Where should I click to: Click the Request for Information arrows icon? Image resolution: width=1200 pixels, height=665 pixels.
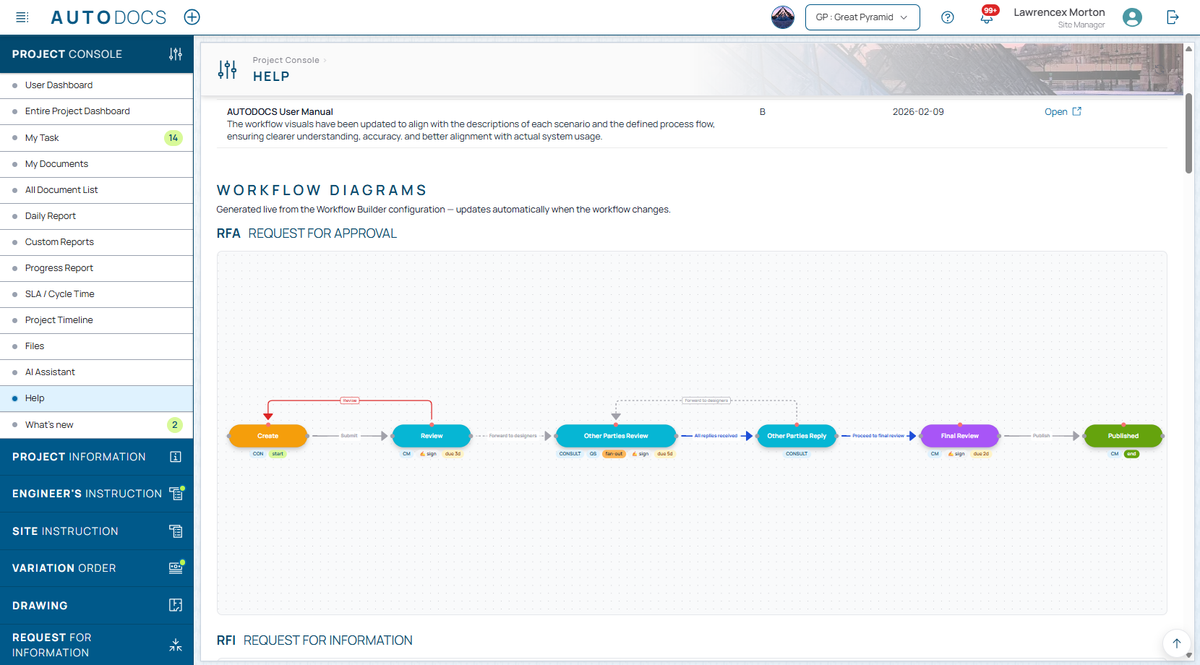(x=176, y=645)
